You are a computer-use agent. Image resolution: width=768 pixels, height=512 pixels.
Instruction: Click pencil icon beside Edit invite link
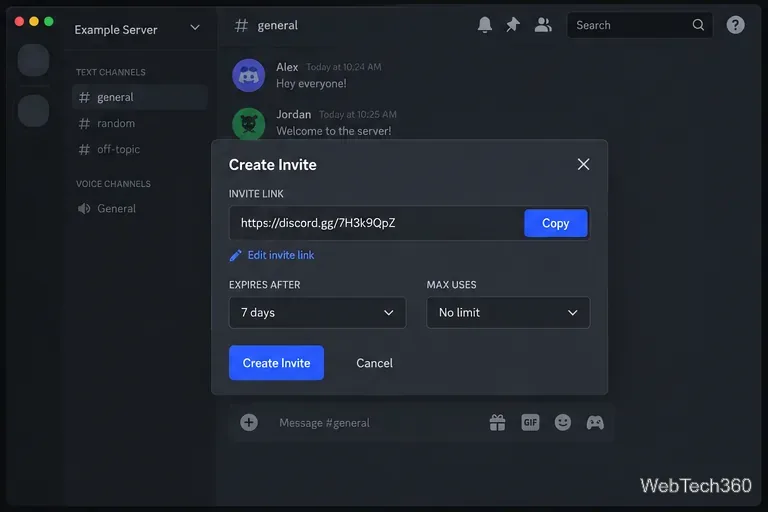[x=236, y=255]
